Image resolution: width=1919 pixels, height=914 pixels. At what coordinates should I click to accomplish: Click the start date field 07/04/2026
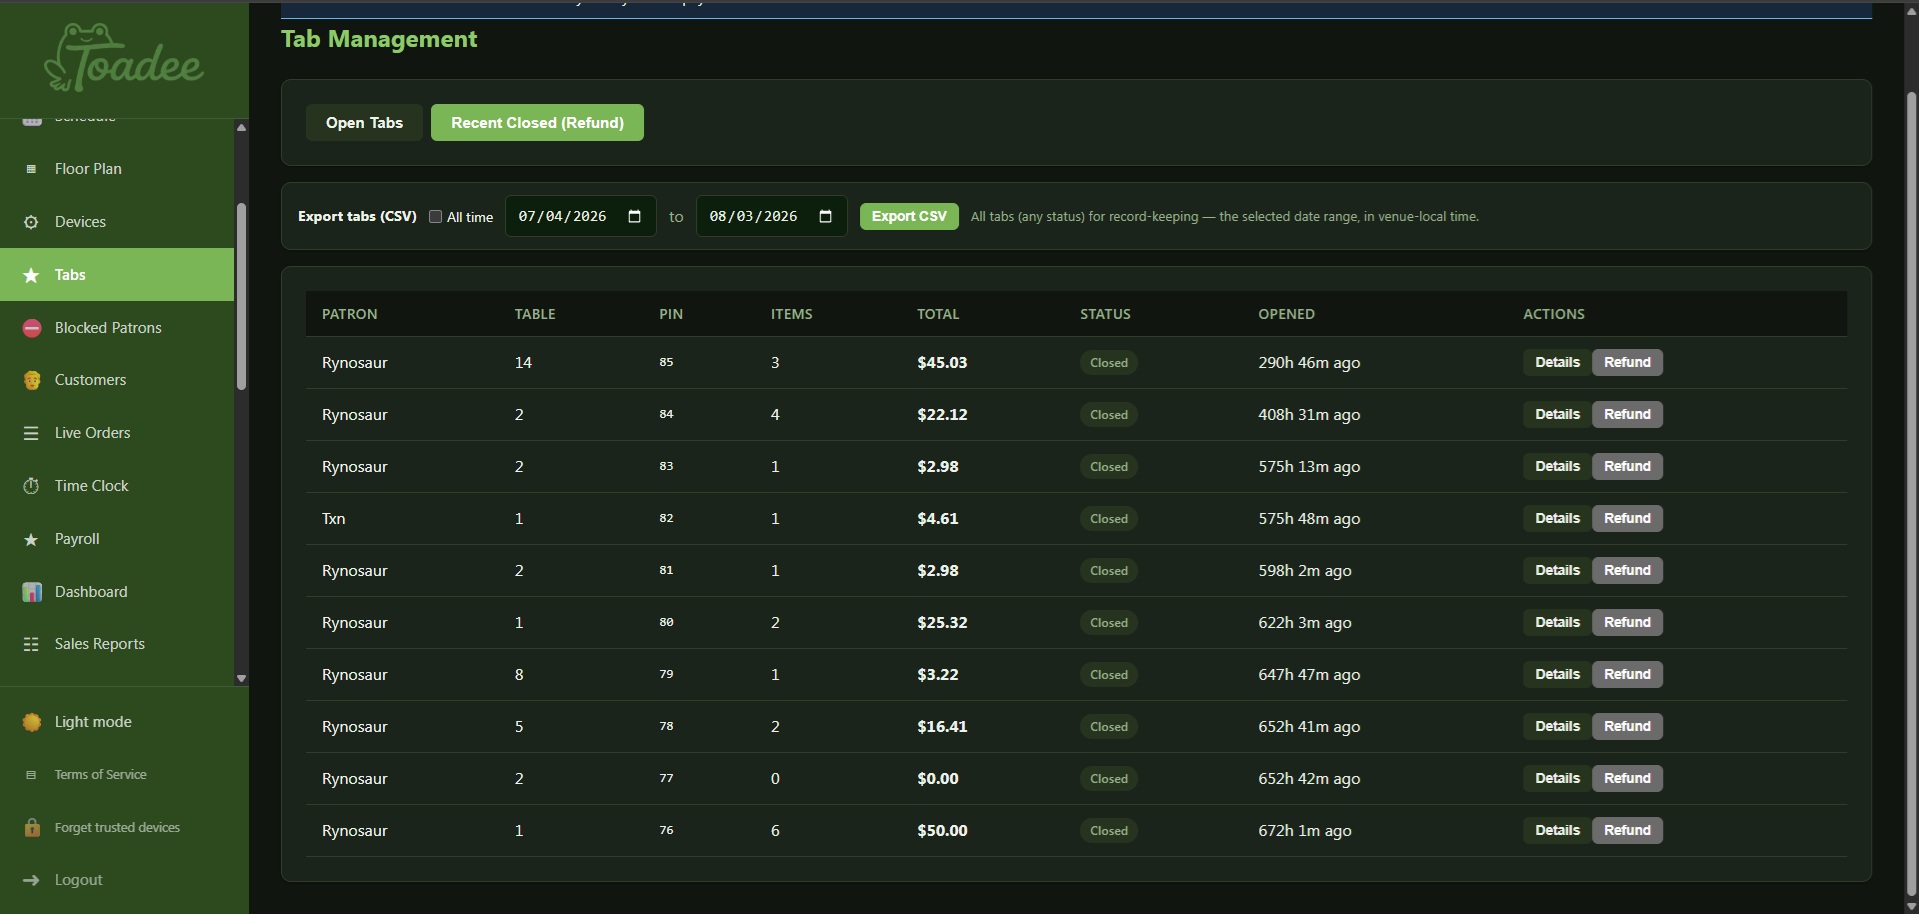coord(580,216)
